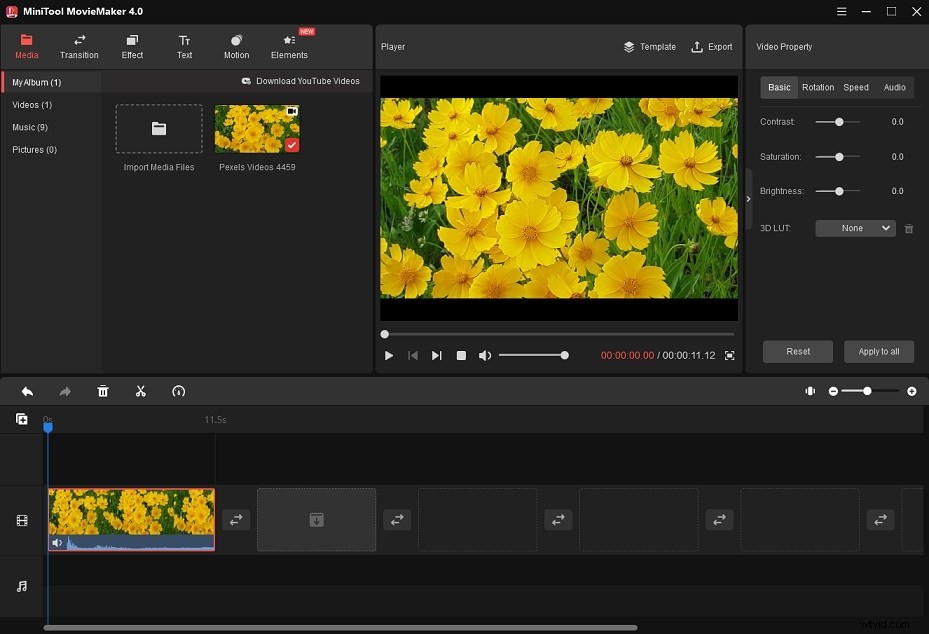Open the new Elements panel
Viewport: 929px width, 634px height.
[289, 45]
